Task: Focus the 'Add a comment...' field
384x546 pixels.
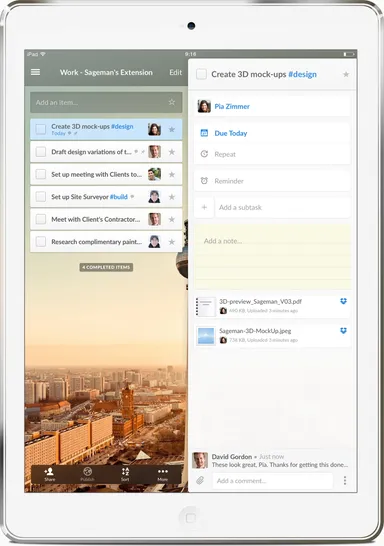Action: pos(273,481)
